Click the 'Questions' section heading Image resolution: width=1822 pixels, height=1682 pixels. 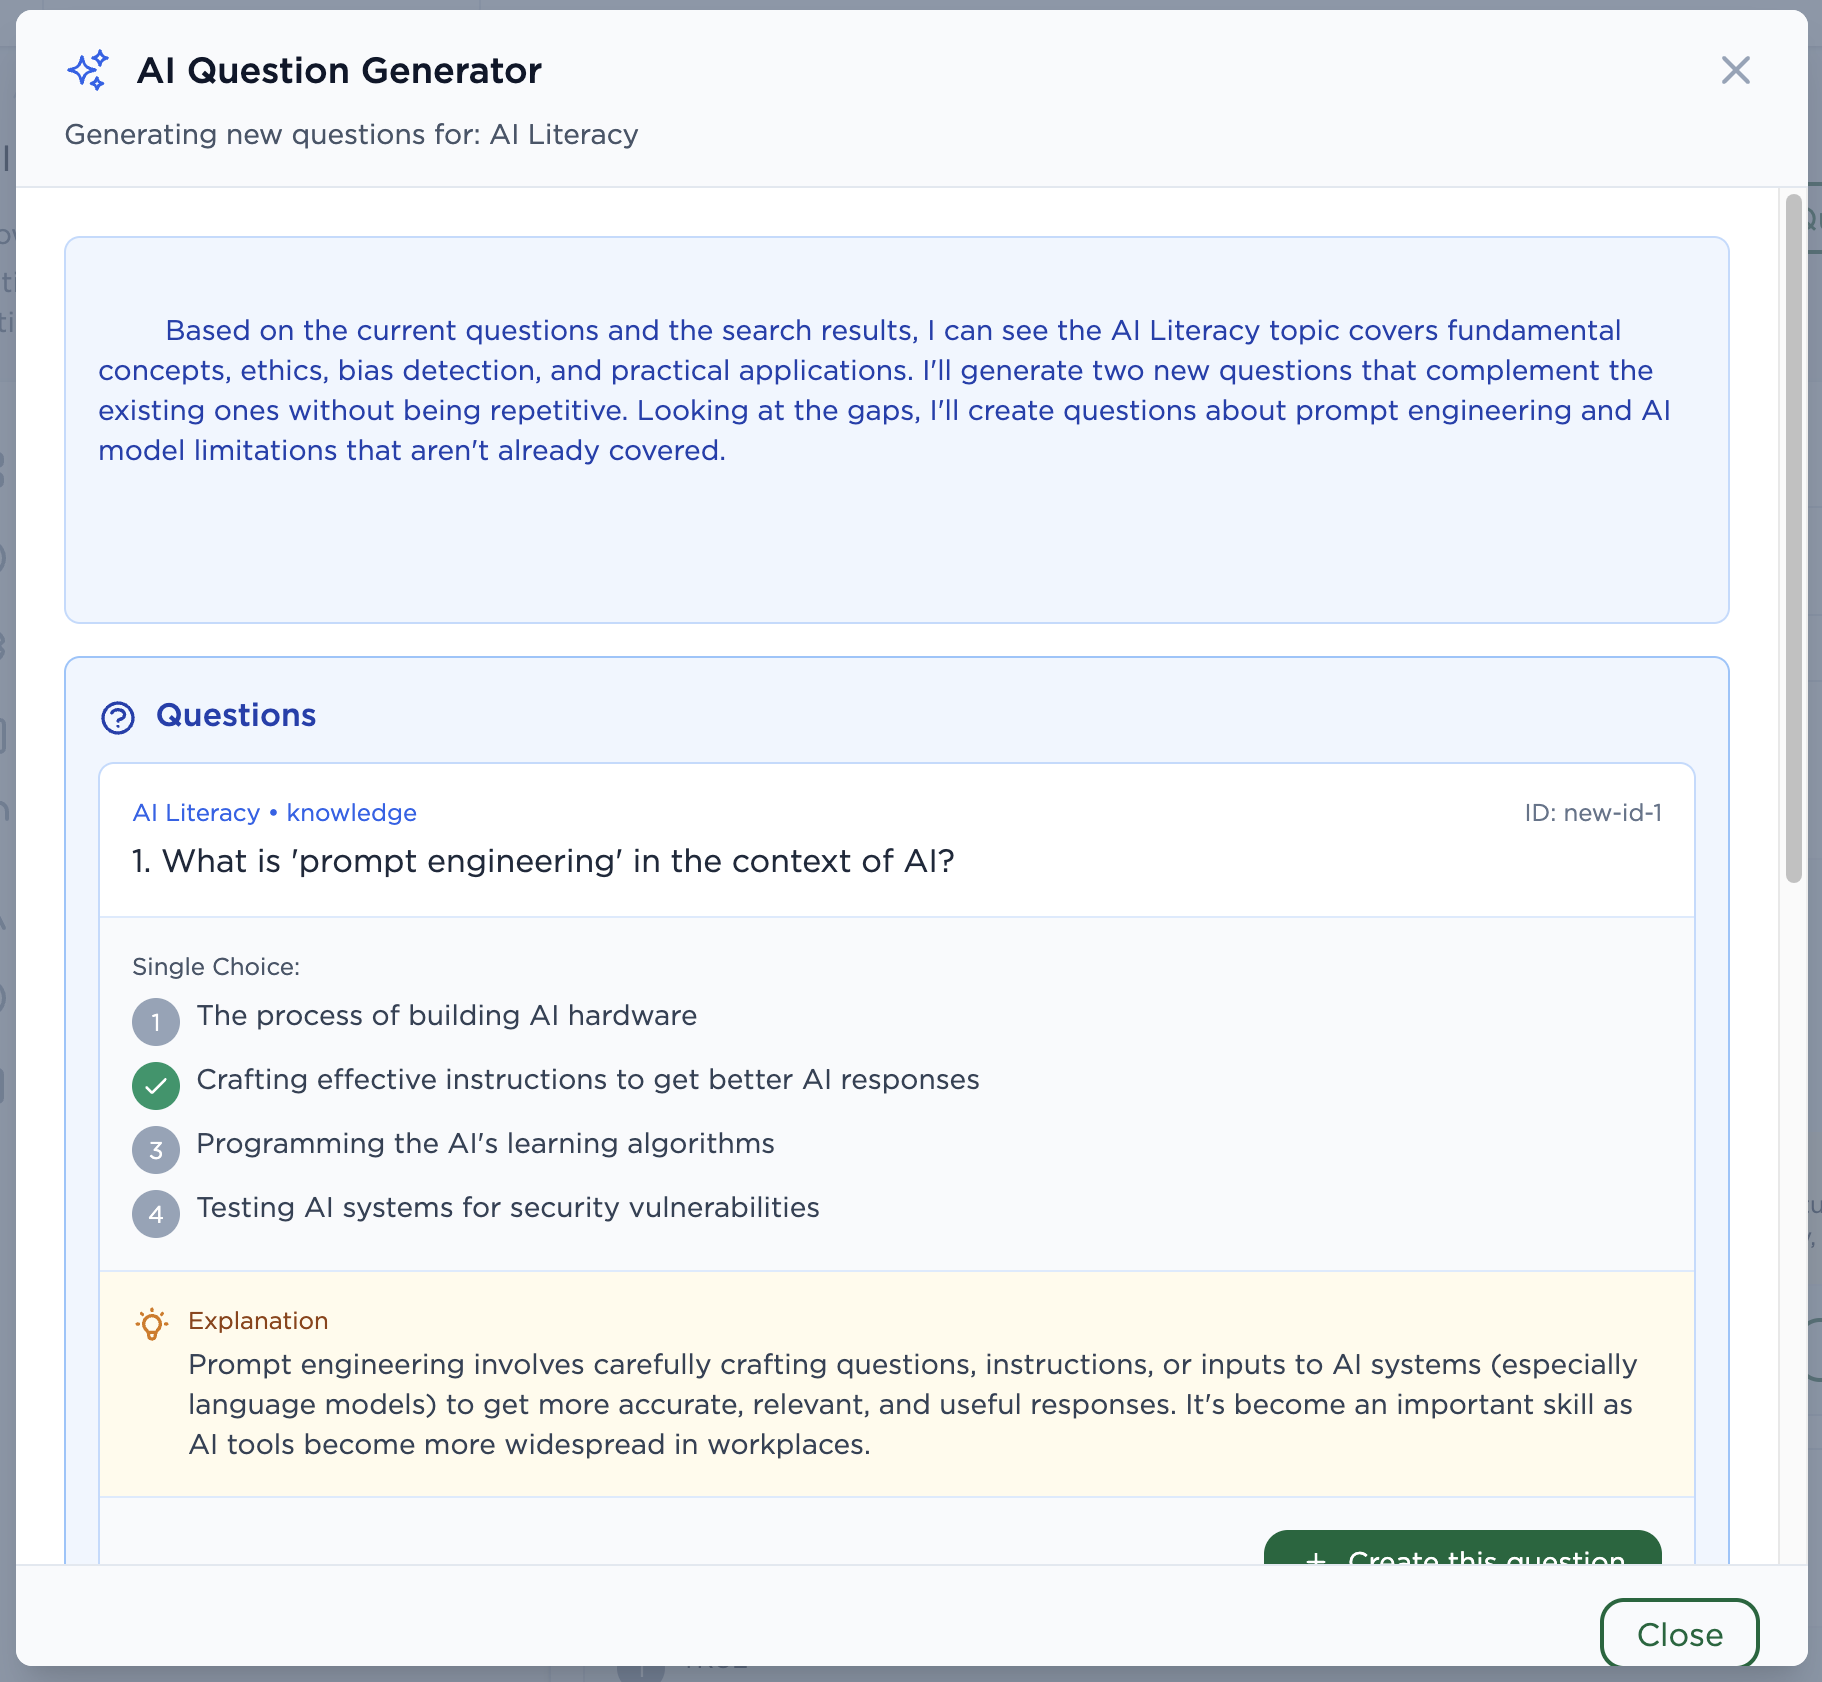coord(236,716)
